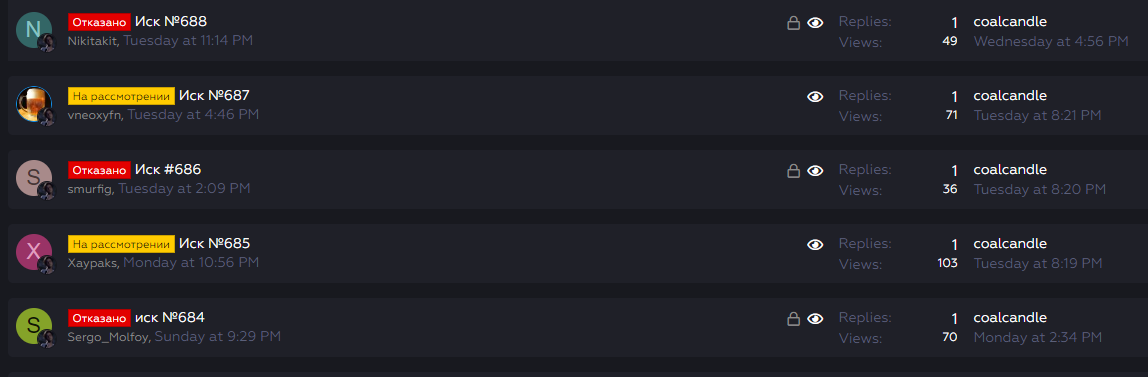
Task: Open vneoxyfn's beer mug avatar
Action: tap(34, 104)
